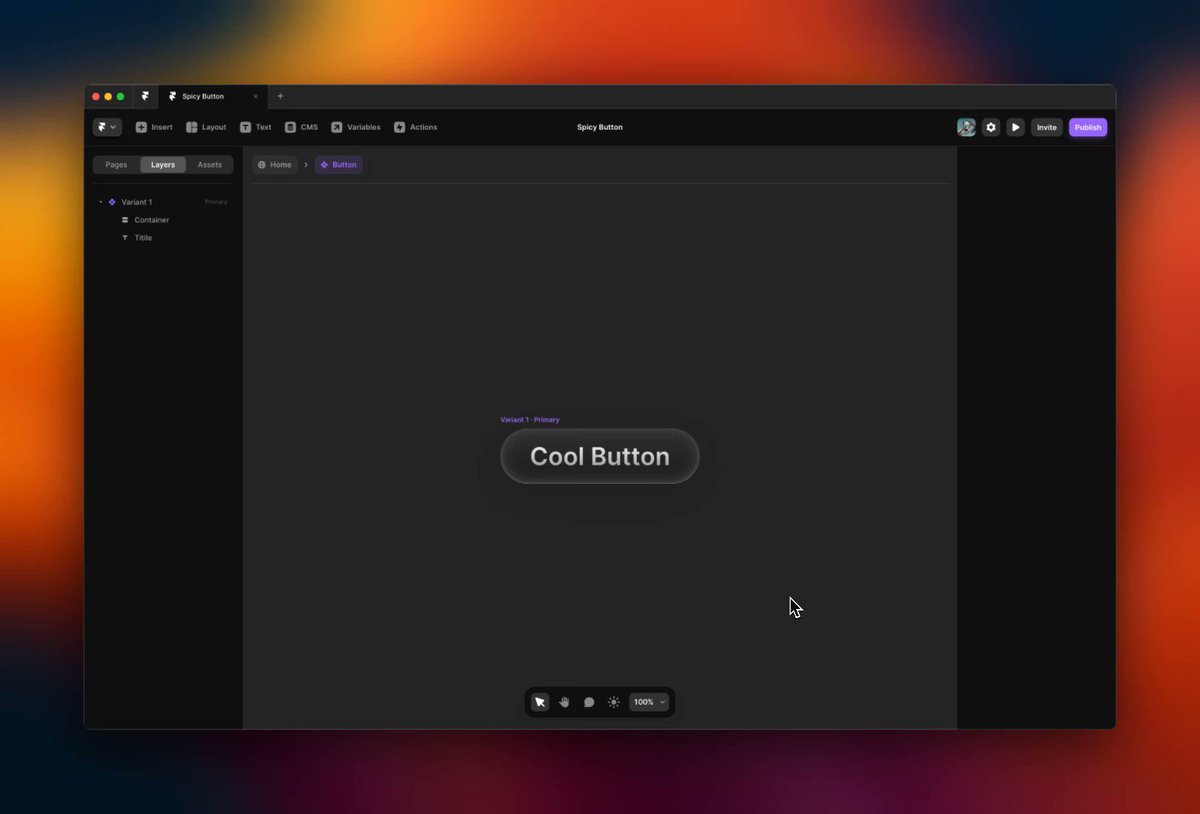Screen dimensions: 1200x814
Task: Open the Layout menu
Action: [206, 127]
